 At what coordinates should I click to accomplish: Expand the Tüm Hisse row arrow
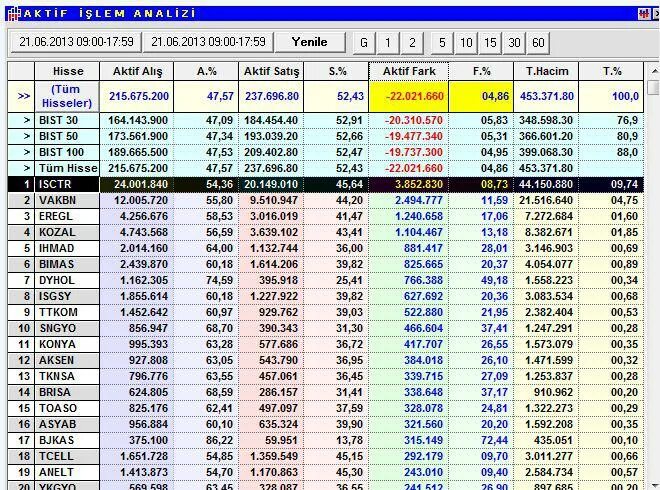(x=21, y=168)
